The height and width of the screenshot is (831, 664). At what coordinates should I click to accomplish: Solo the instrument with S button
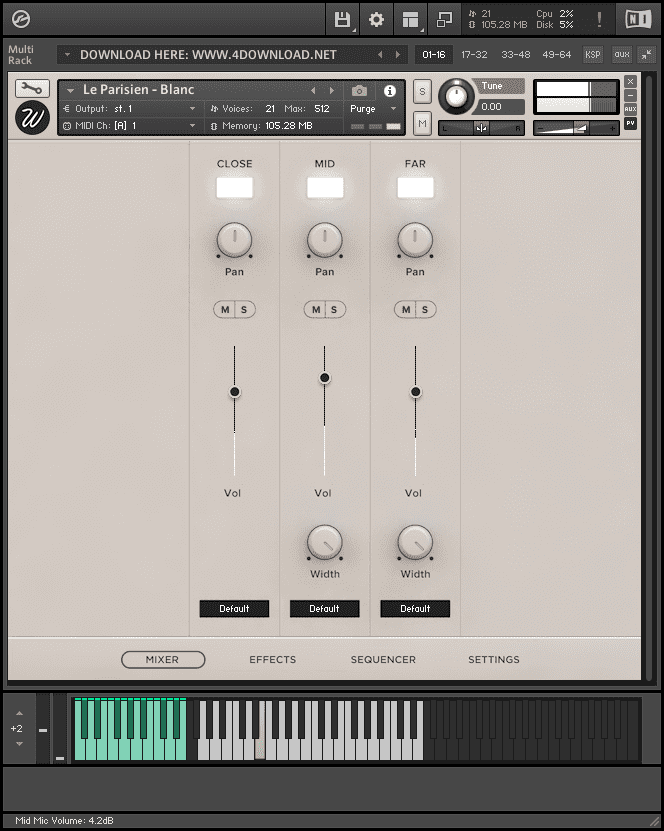(422, 91)
